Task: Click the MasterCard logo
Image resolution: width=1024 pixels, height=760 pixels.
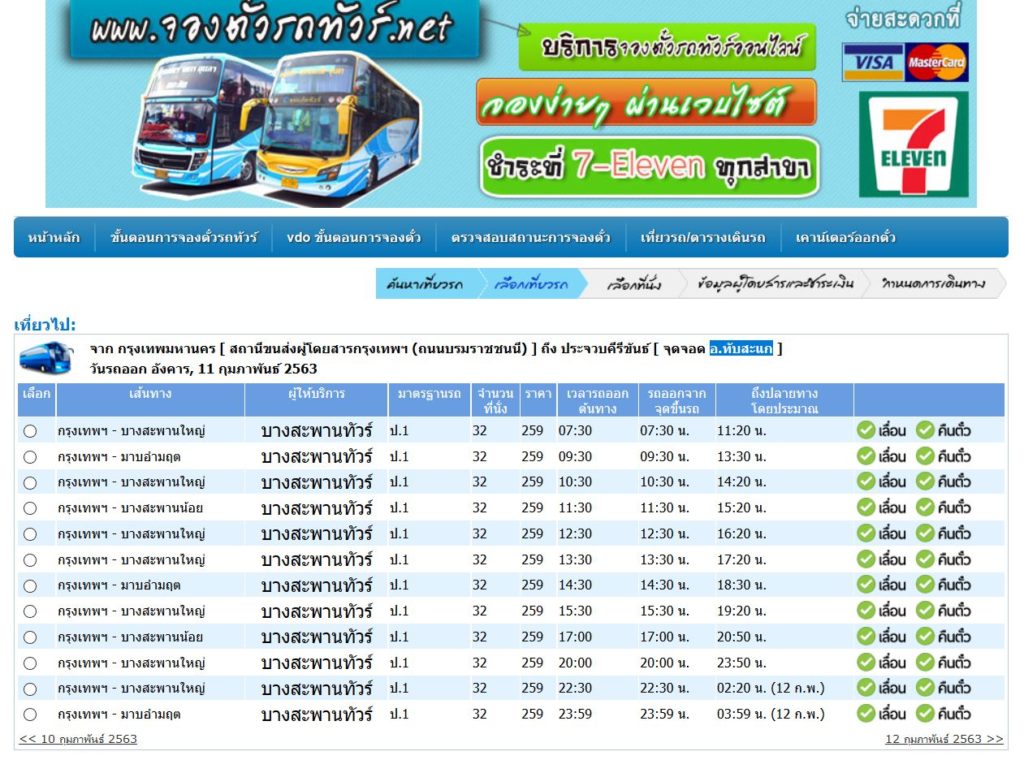Action: 937,62
